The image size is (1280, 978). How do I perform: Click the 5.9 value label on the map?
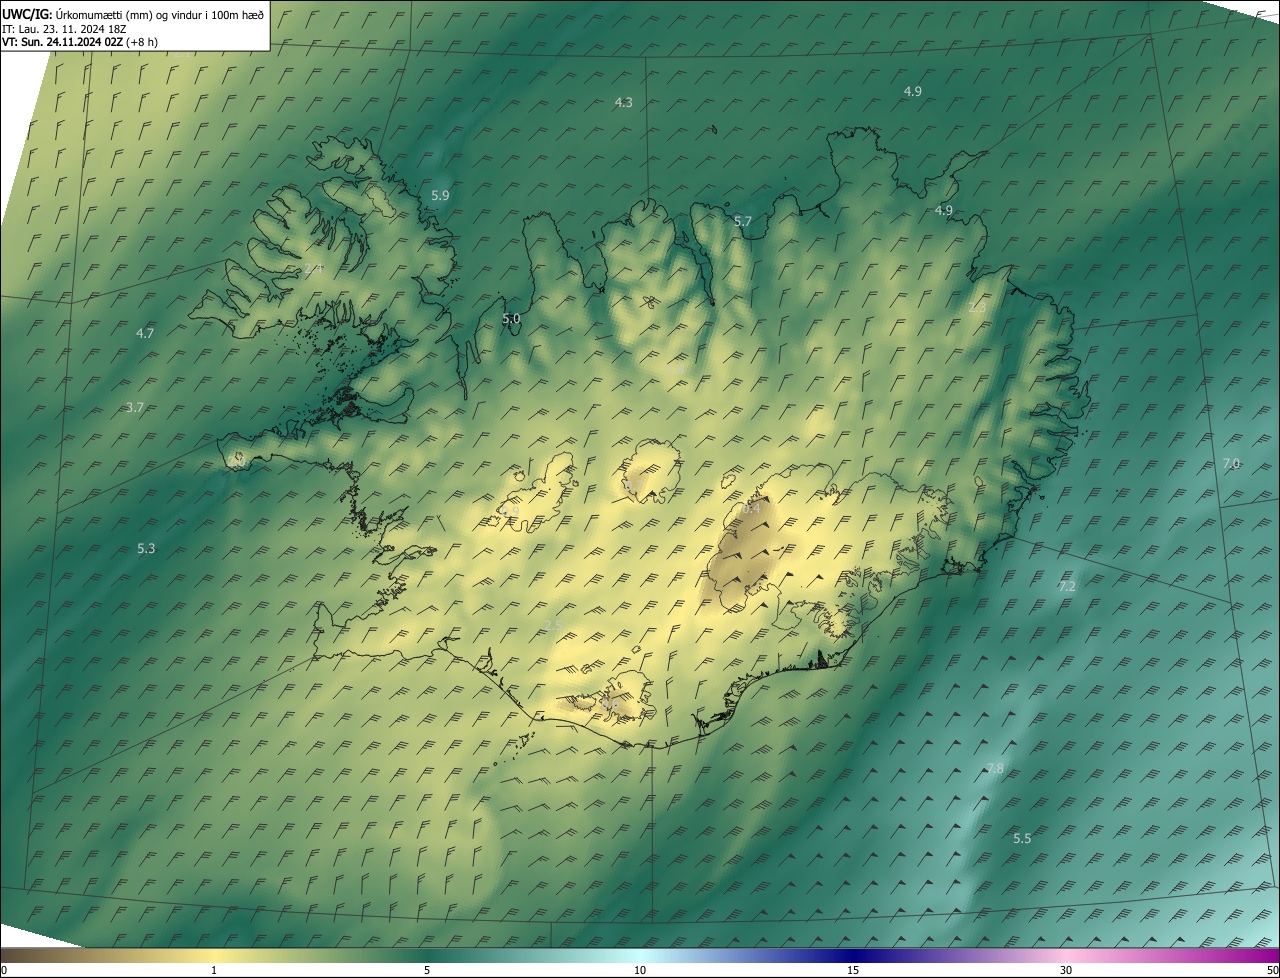pos(440,195)
